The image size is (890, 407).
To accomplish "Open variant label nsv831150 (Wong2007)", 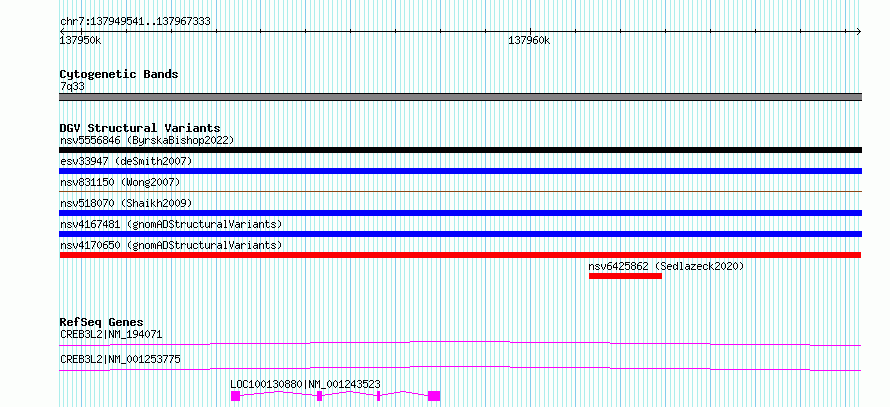I will point(120,182).
